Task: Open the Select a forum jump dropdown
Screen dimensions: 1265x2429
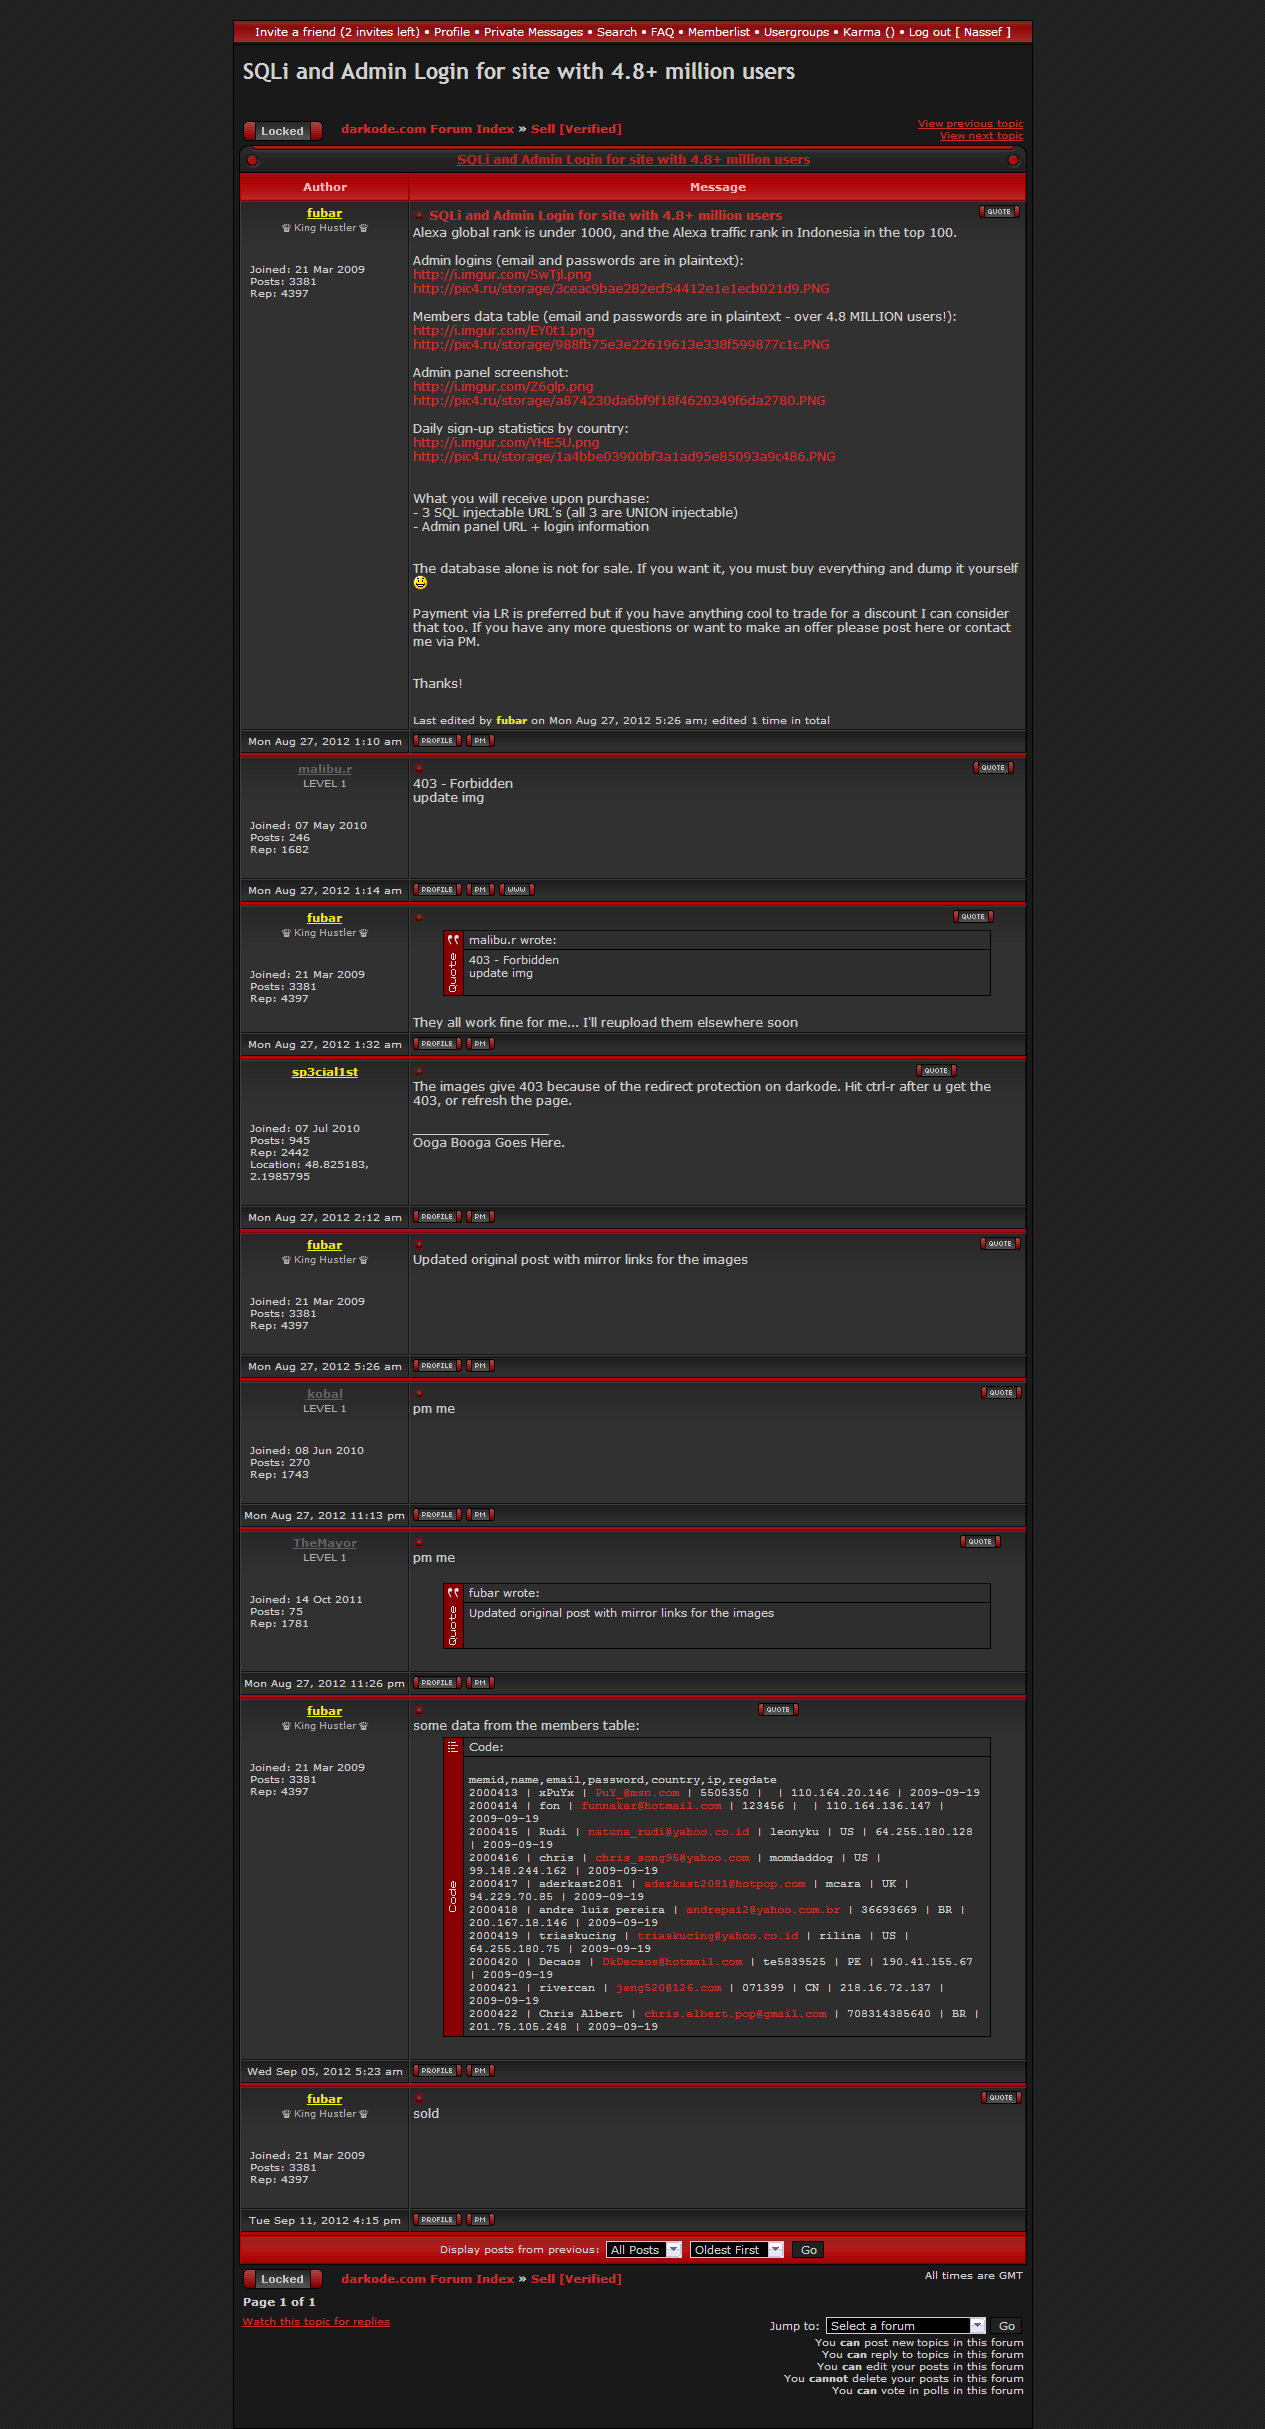Action: [x=906, y=2326]
